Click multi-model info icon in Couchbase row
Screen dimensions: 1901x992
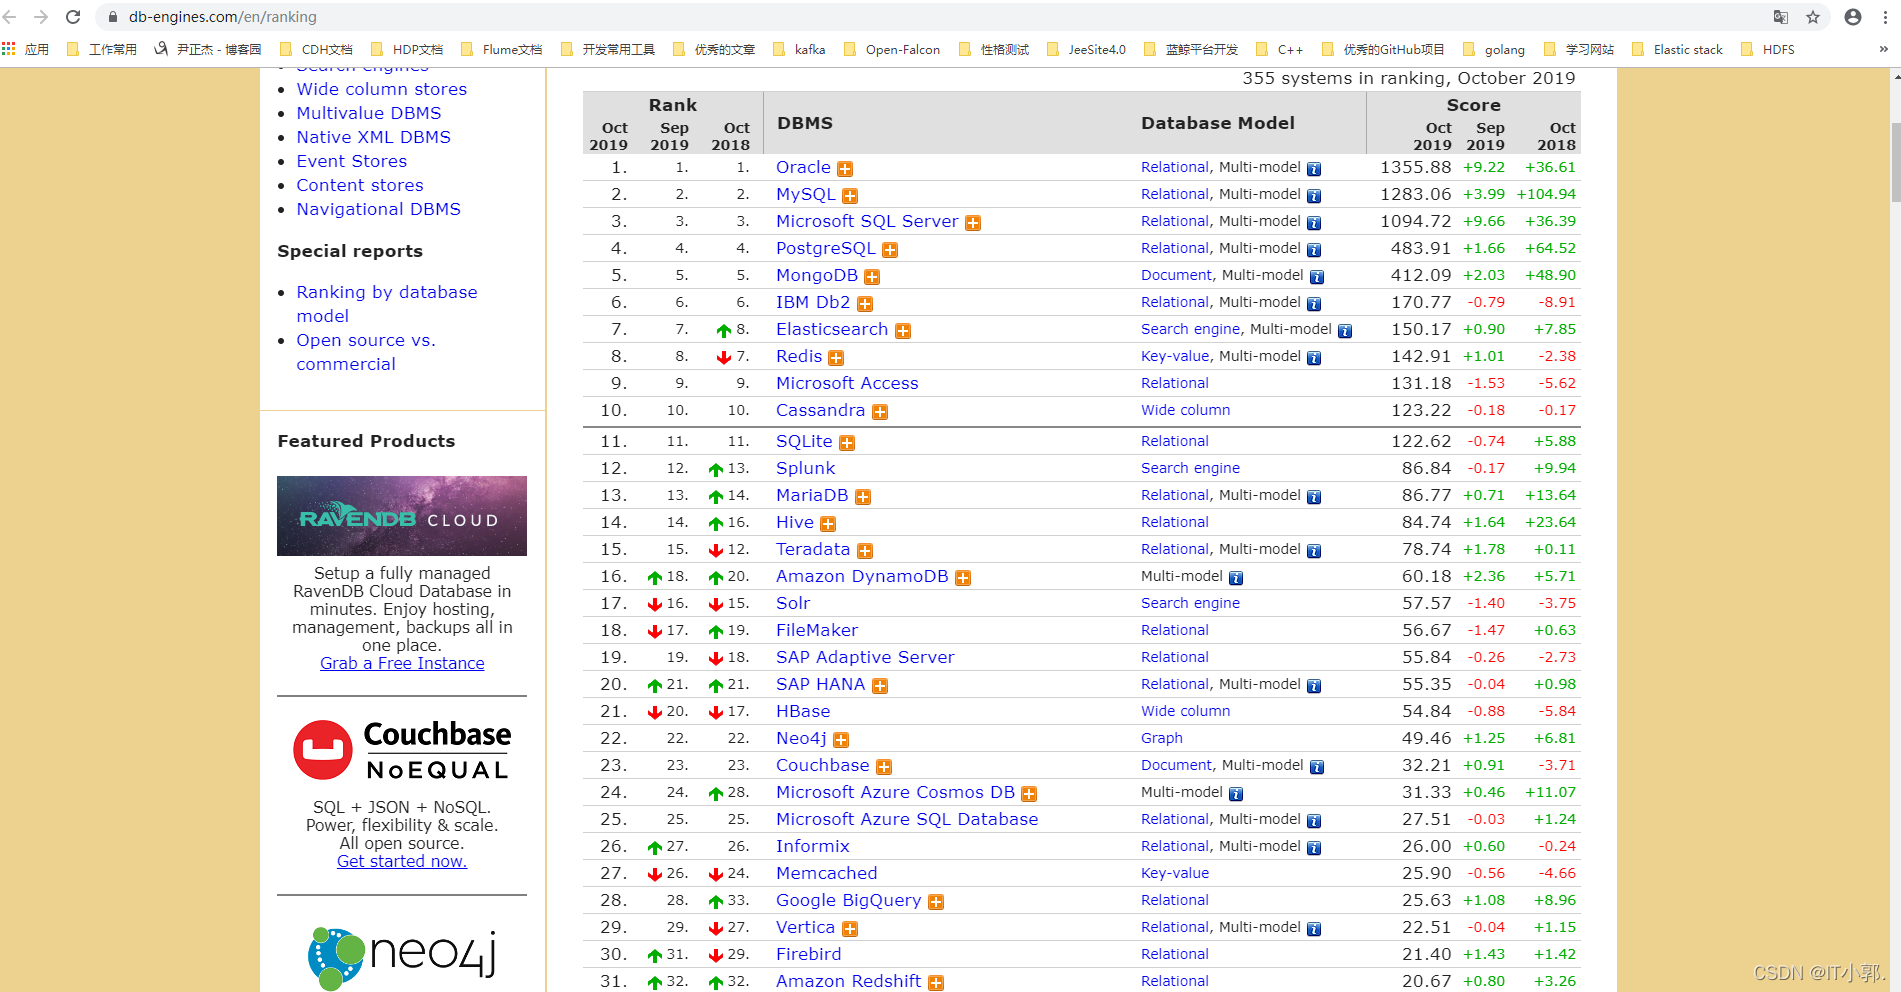click(x=1317, y=767)
